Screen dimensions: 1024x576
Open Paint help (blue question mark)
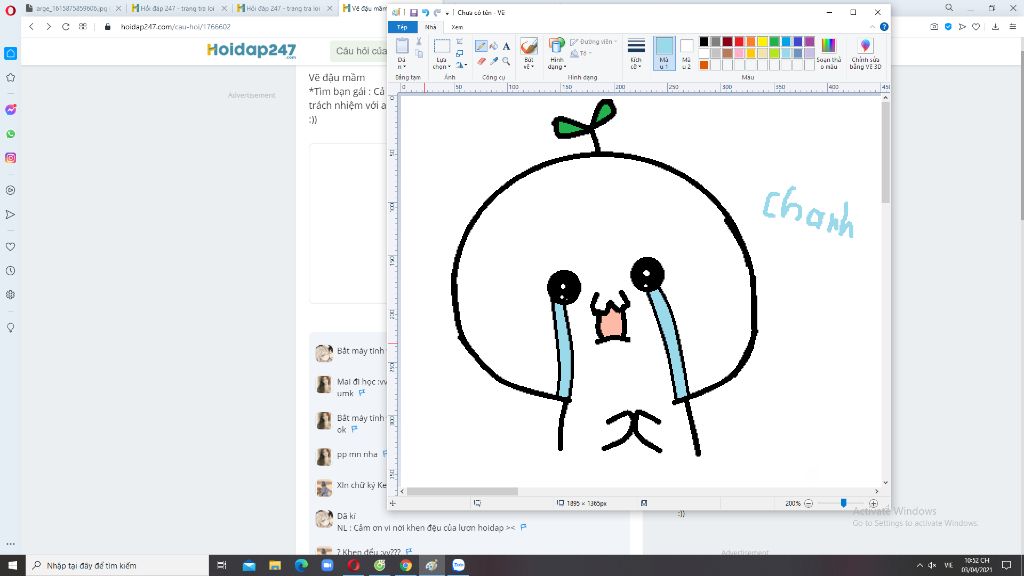pos(884,27)
